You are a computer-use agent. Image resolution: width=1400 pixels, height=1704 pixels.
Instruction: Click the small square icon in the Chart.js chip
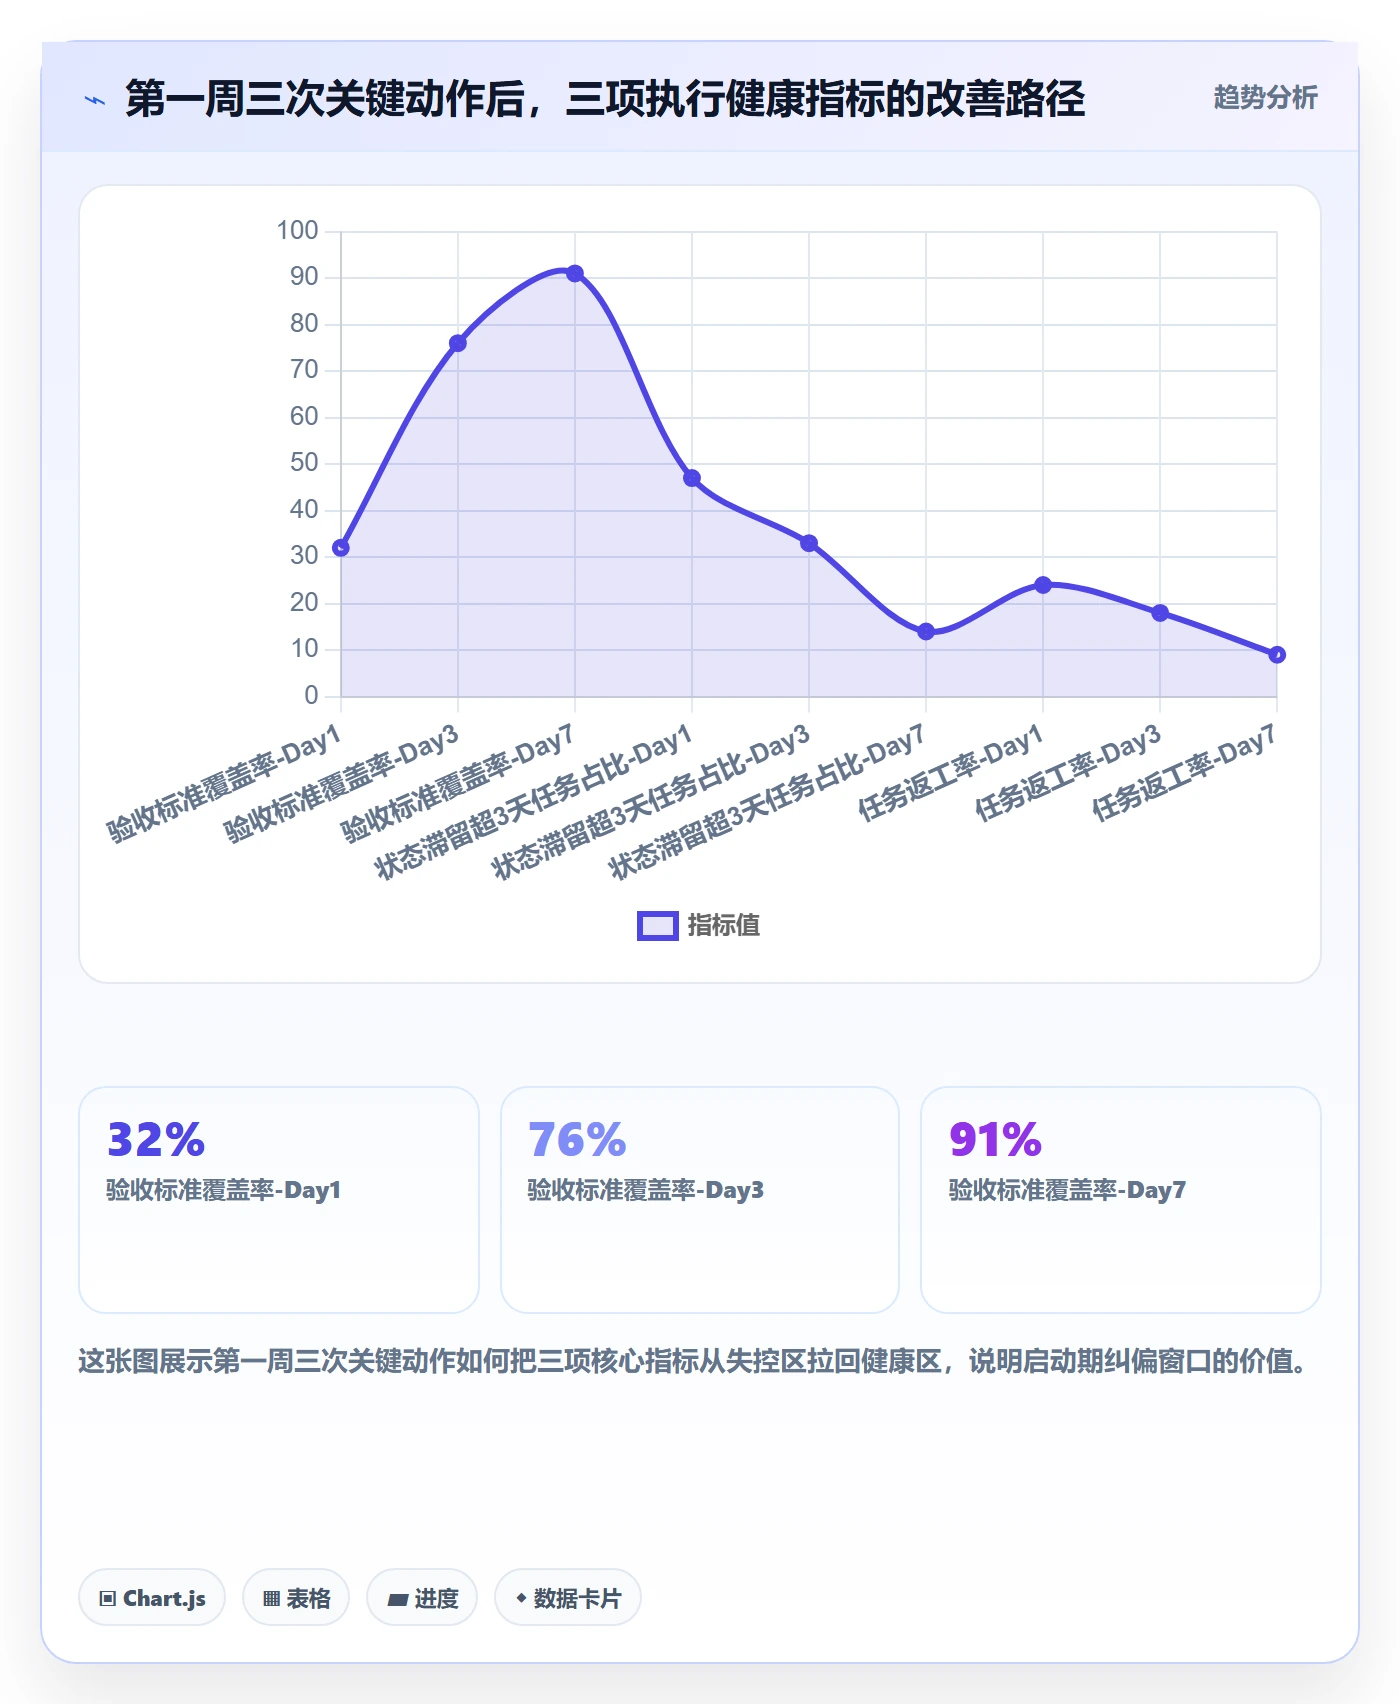(108, 1598)
